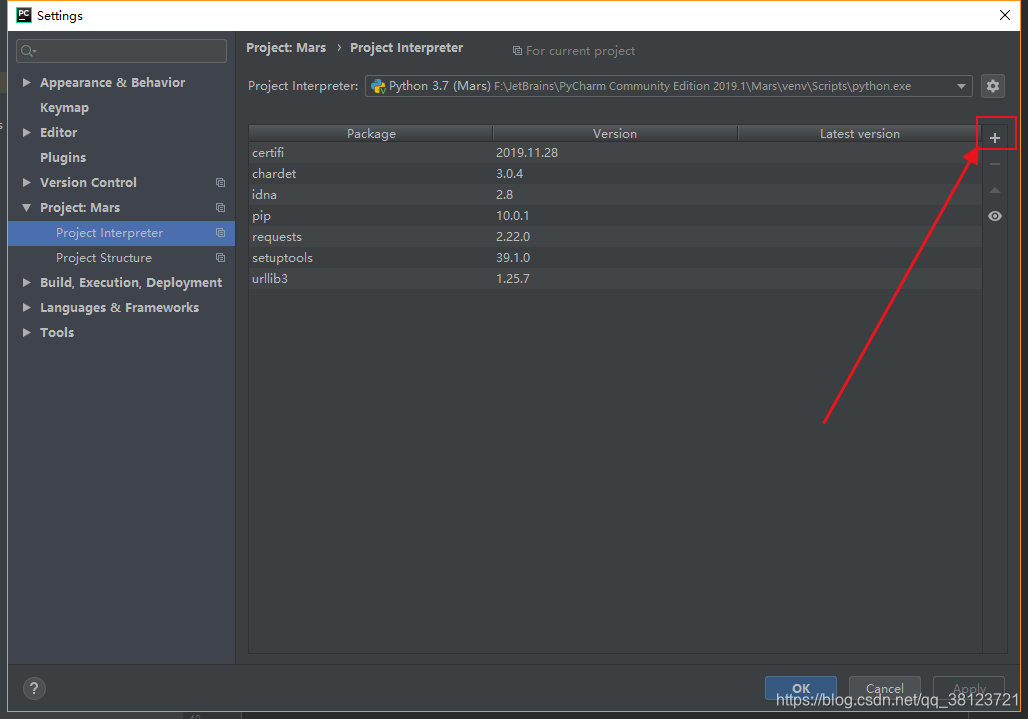Expand Build, Execution, Deployment arrow
1028x719 pixels.
pos(26,282)
